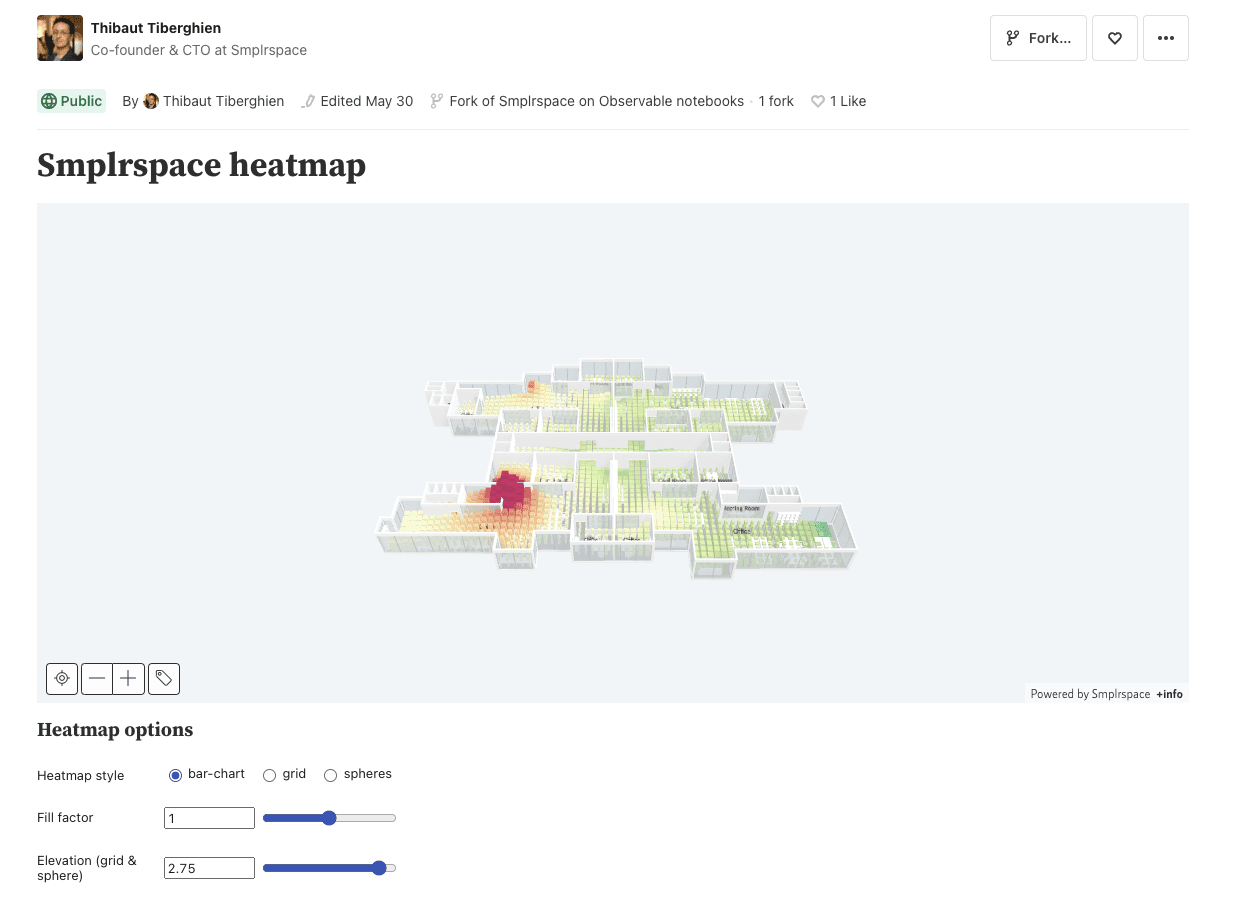
Task: Click the Public globe badge
Action: [71, 101]
